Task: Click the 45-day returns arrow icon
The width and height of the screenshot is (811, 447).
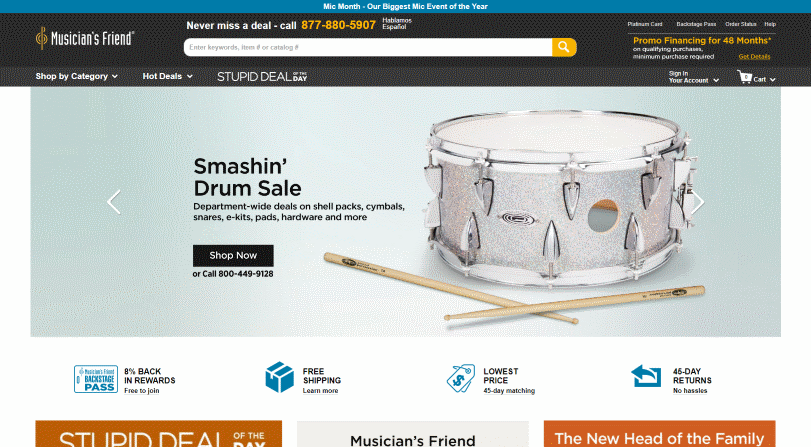Action: [646, 376]
